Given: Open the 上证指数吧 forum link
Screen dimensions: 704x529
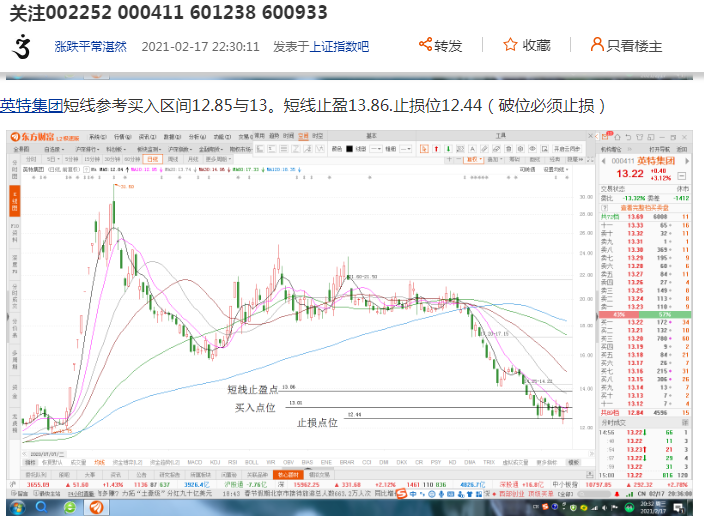Looking at the screenshot, I should pyautogui.click(x=339, y=46).
